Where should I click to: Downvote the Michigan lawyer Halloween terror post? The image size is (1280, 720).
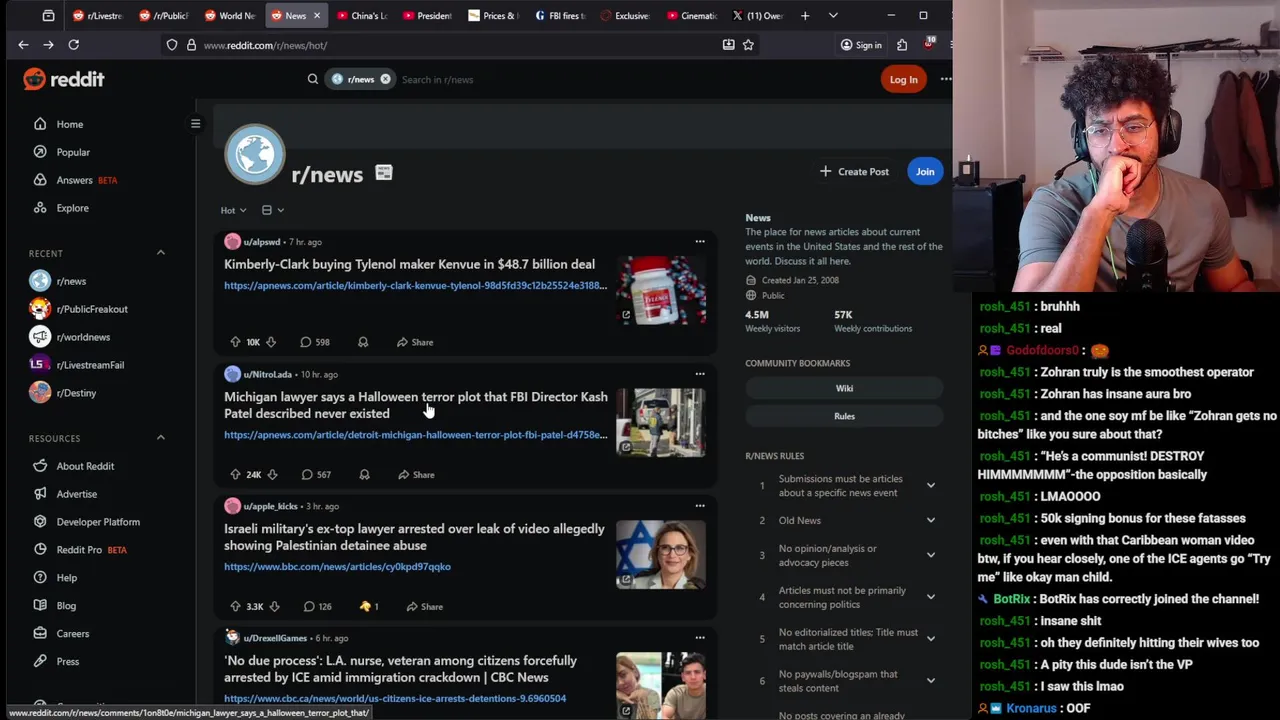(x=272, y=474)
